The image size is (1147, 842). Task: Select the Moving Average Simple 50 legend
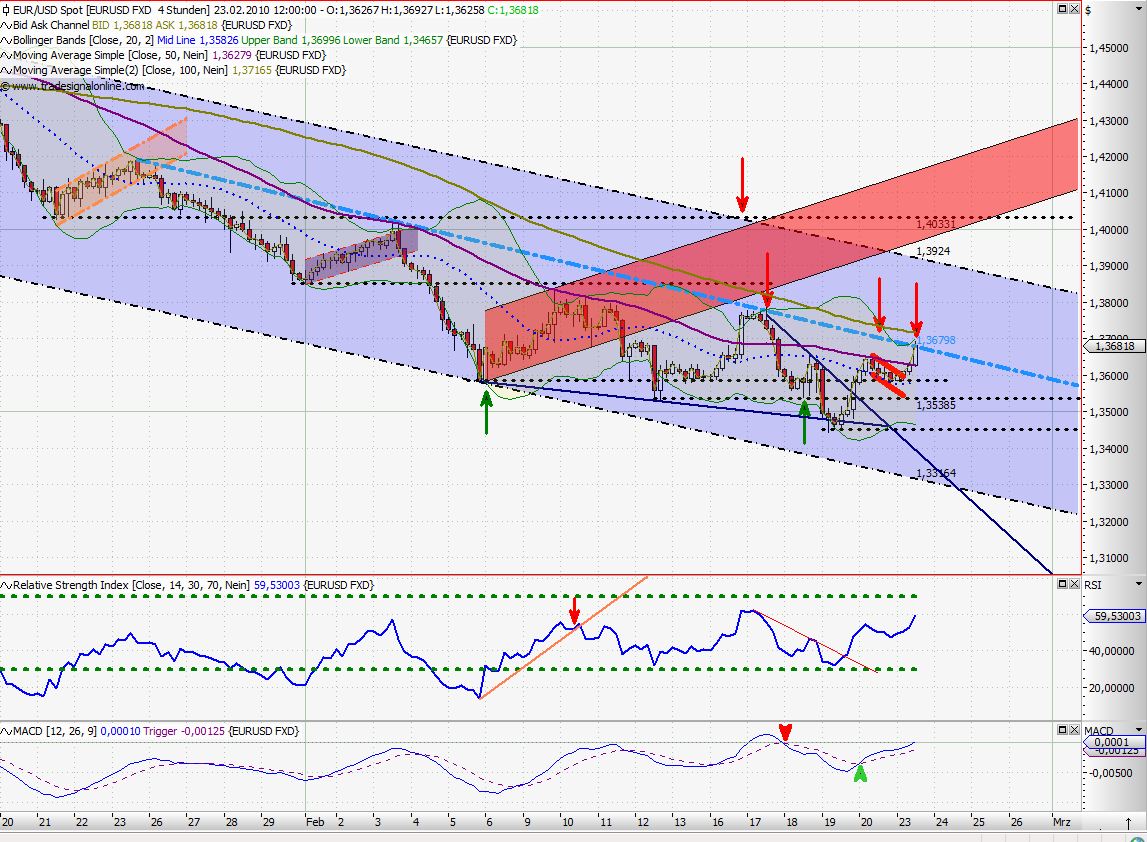169,55
